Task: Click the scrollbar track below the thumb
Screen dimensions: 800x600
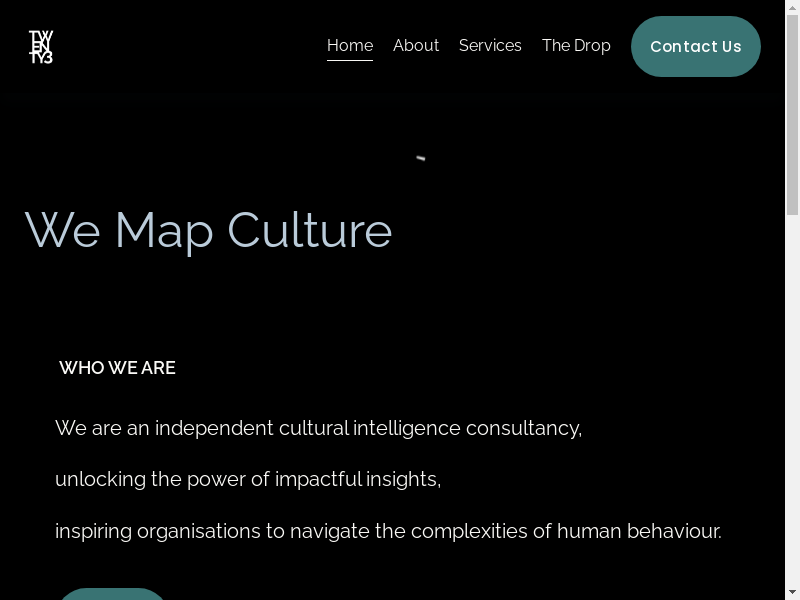Action: point(792,400)
